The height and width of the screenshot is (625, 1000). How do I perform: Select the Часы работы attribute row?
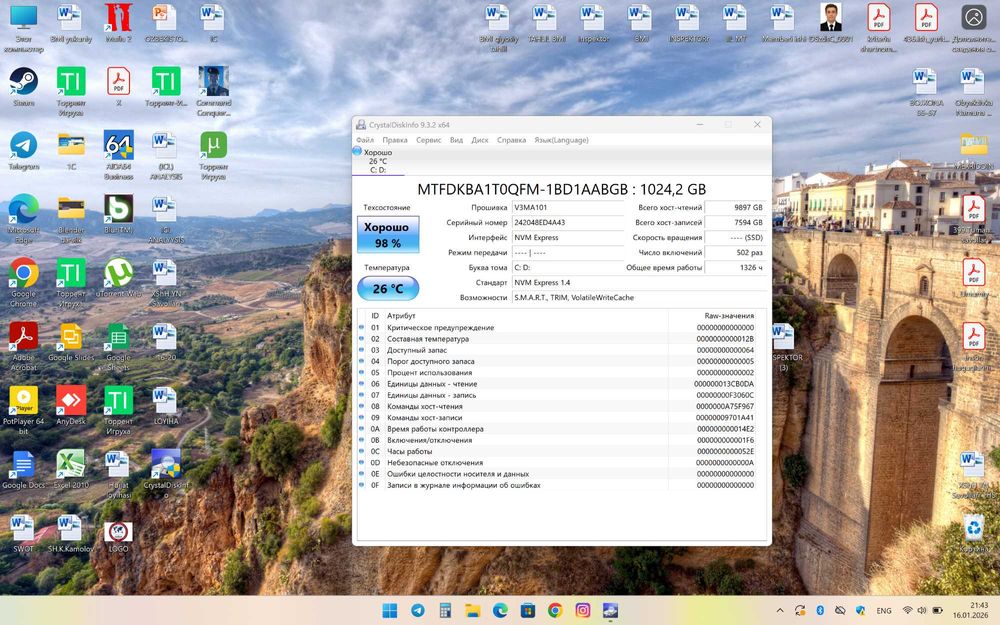[x=558, y=452]
